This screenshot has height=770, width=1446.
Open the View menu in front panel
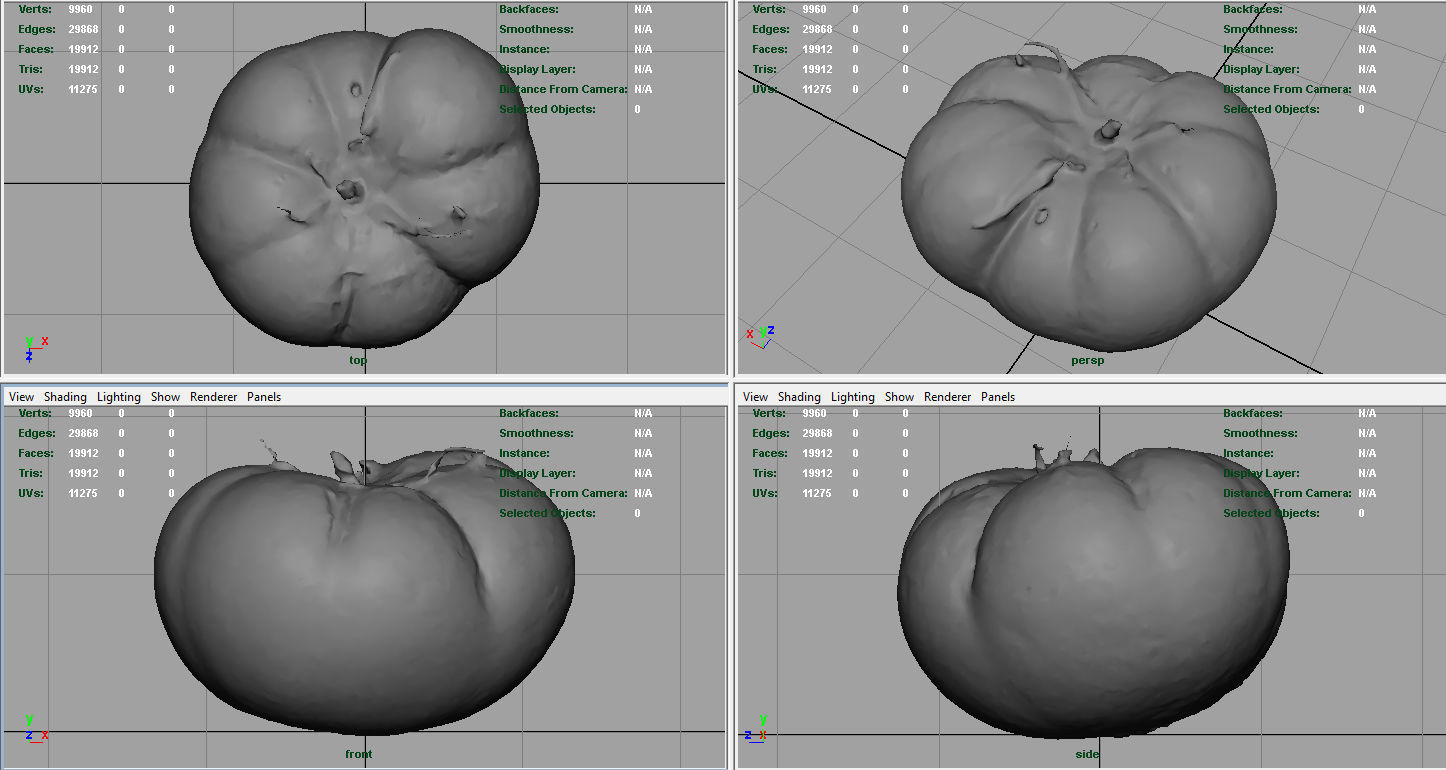[x=21, y=397]
